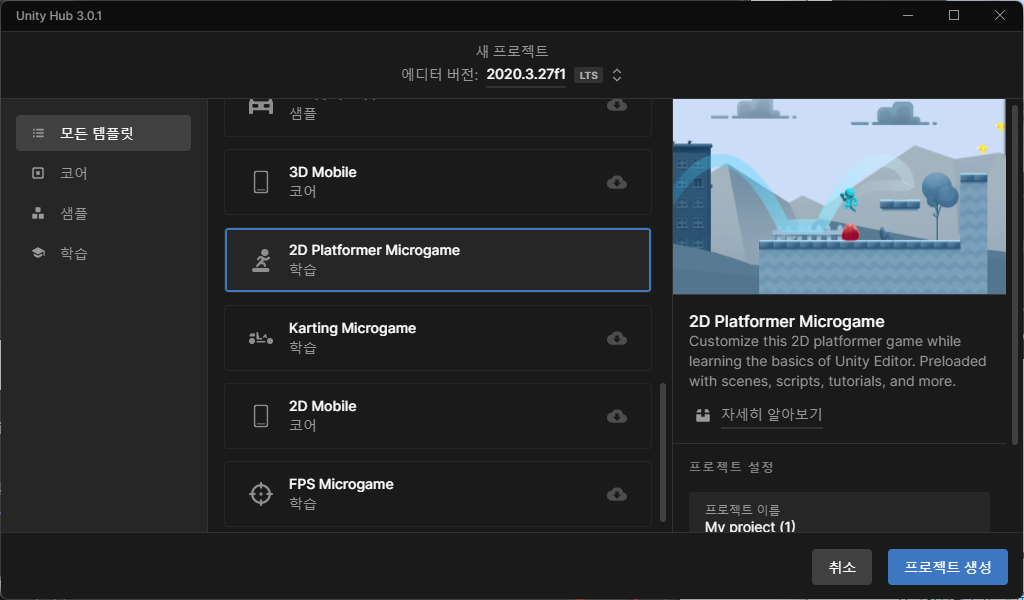Close the Unity Hub window

(1000, 16)
